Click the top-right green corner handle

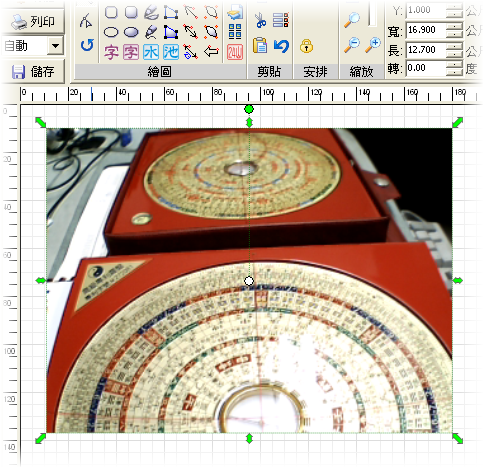tap(458, 122)
